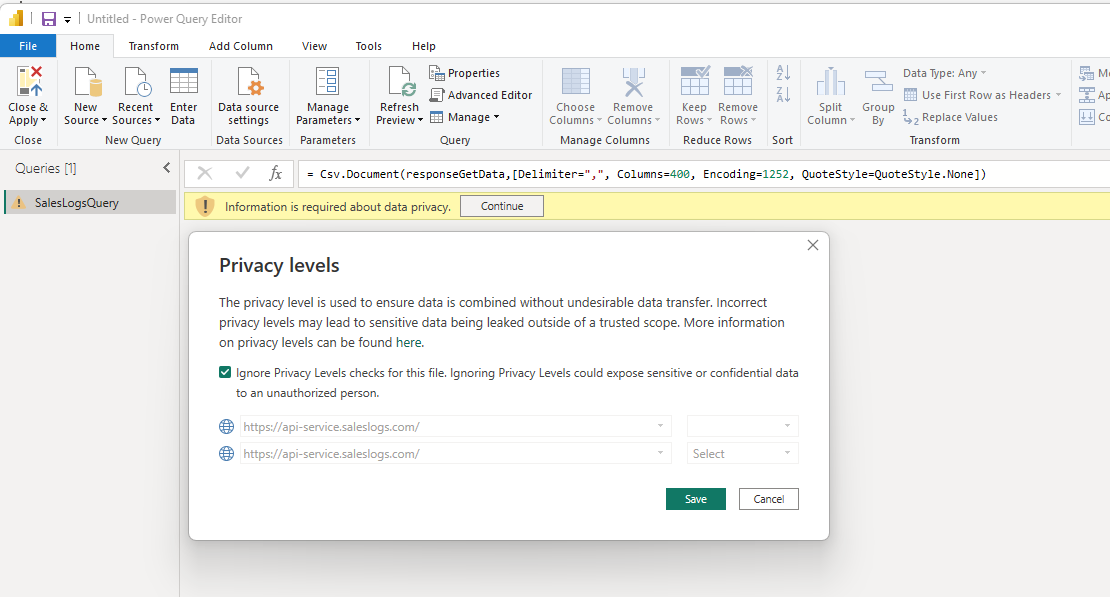Open the Select privacy level dropdown
The height and width of the screenshot is (597, 1110).
(x=742, y=454)
